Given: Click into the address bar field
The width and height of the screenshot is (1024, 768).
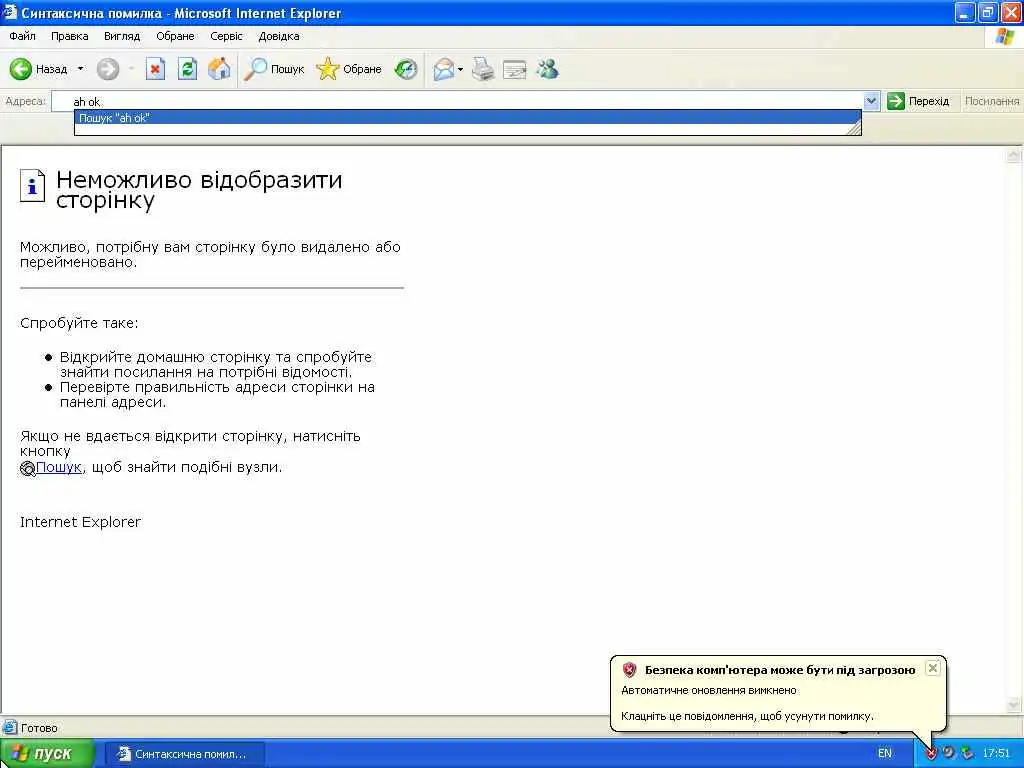Looking at the screenshot, I should (457, 101).
